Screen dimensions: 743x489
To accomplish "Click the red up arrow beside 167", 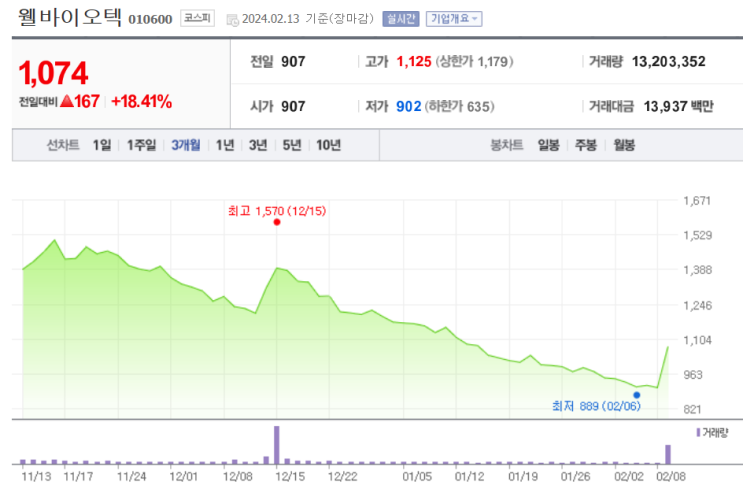I will click(x=67, y=101).
